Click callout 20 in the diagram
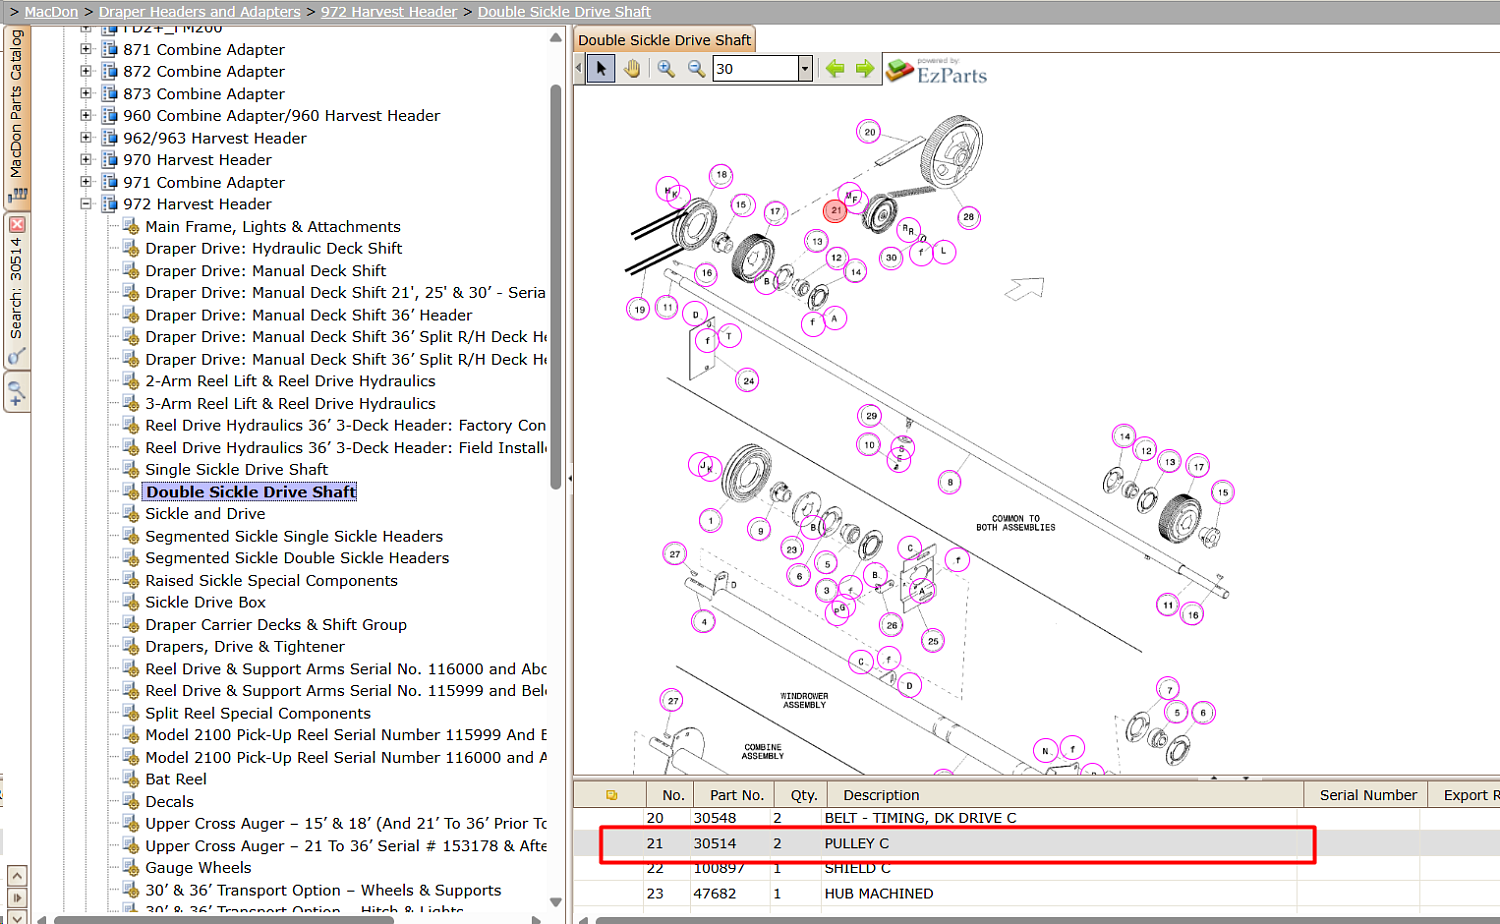 click(870, 132)
